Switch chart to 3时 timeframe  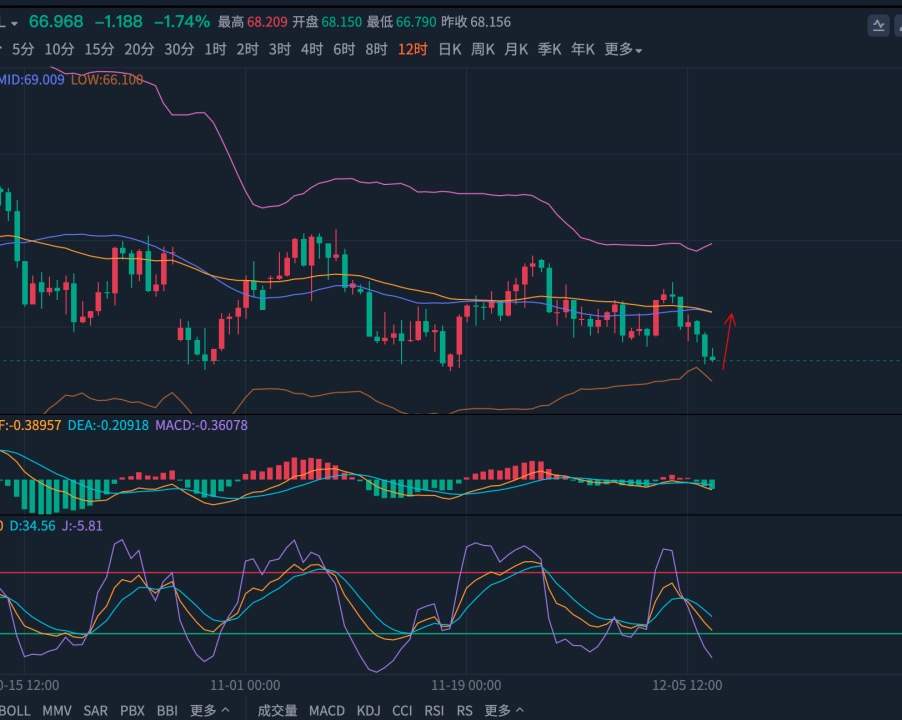point(280,49)
